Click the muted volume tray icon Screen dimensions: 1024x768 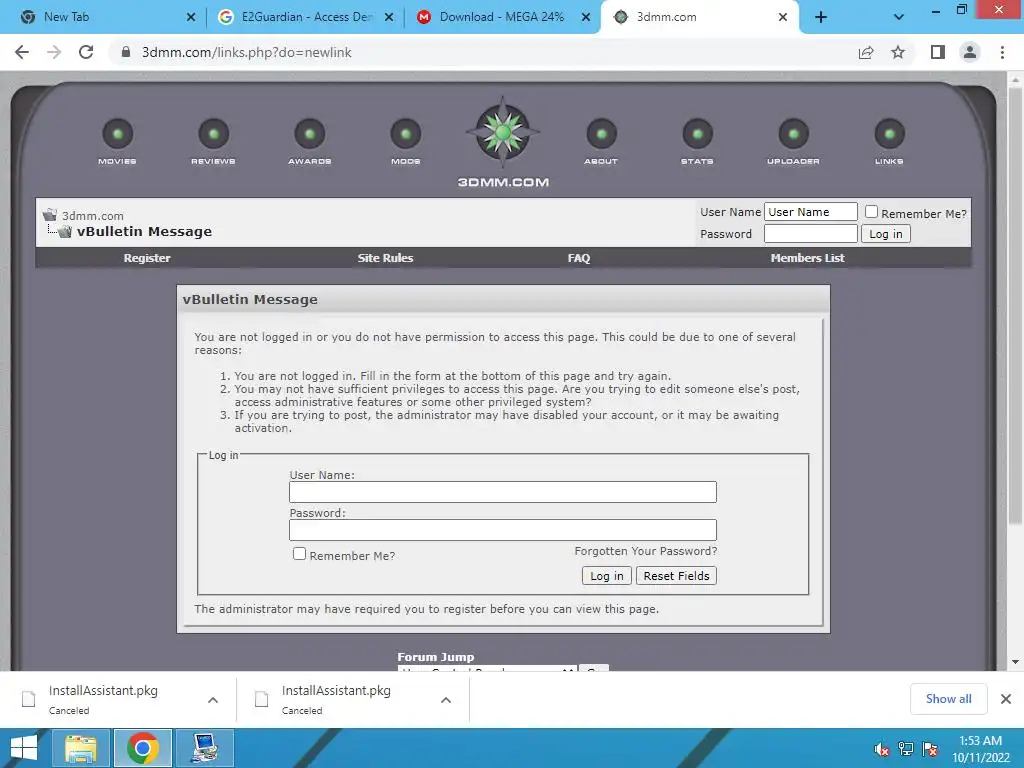pos(882,749)
